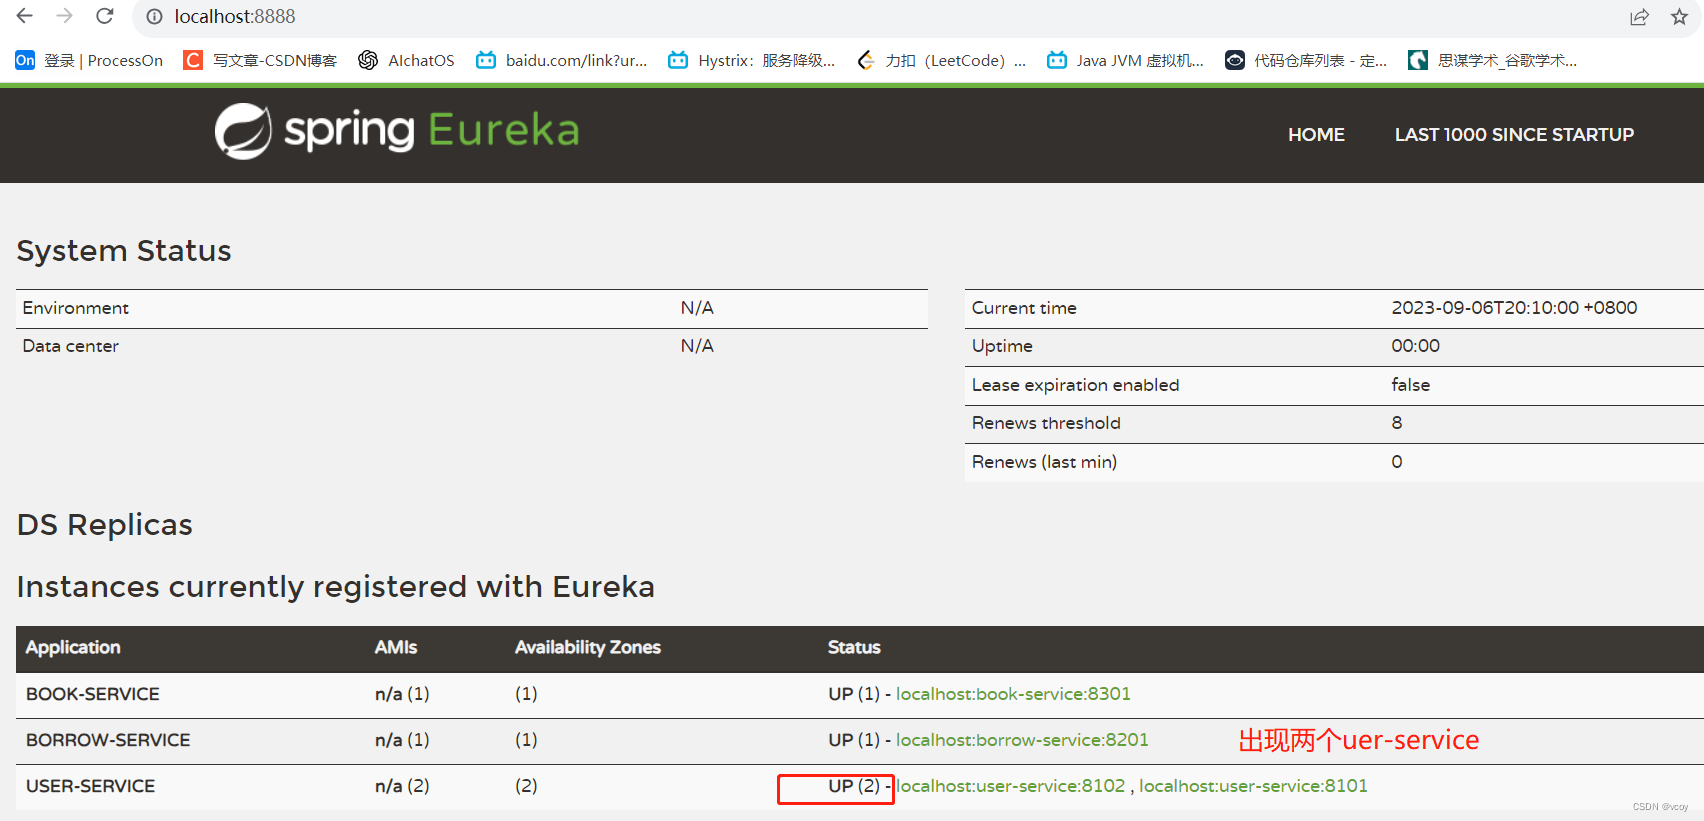Screen dimensions: 1704x821
Task: Click the Uptime value 00:00
Action: tap(1415, 346)
